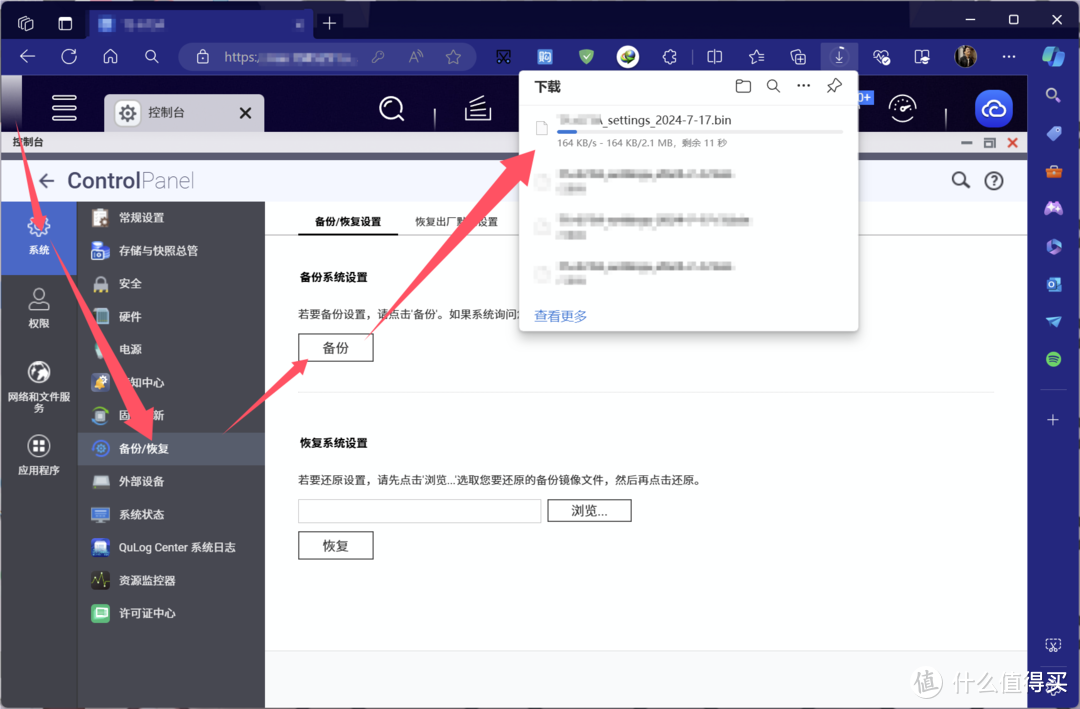This screenshot has height=709, width=1080.
Task: Open the downloads folder icon in the popup
Action: 743,86
